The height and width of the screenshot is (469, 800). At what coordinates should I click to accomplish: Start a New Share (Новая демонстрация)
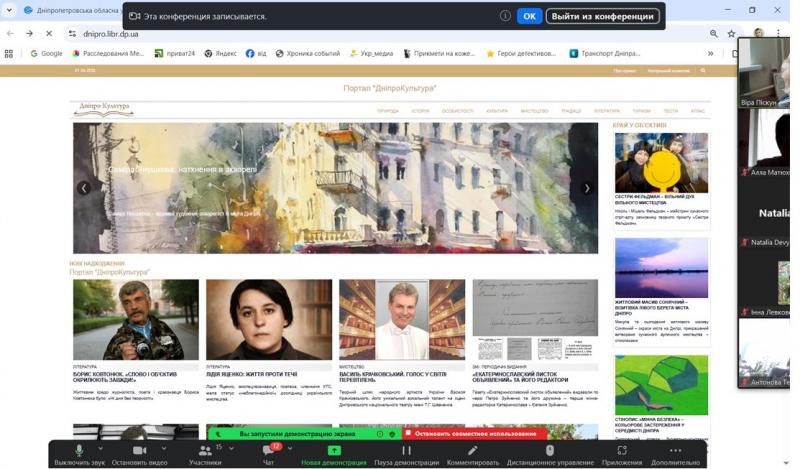(x=334, y=452)
